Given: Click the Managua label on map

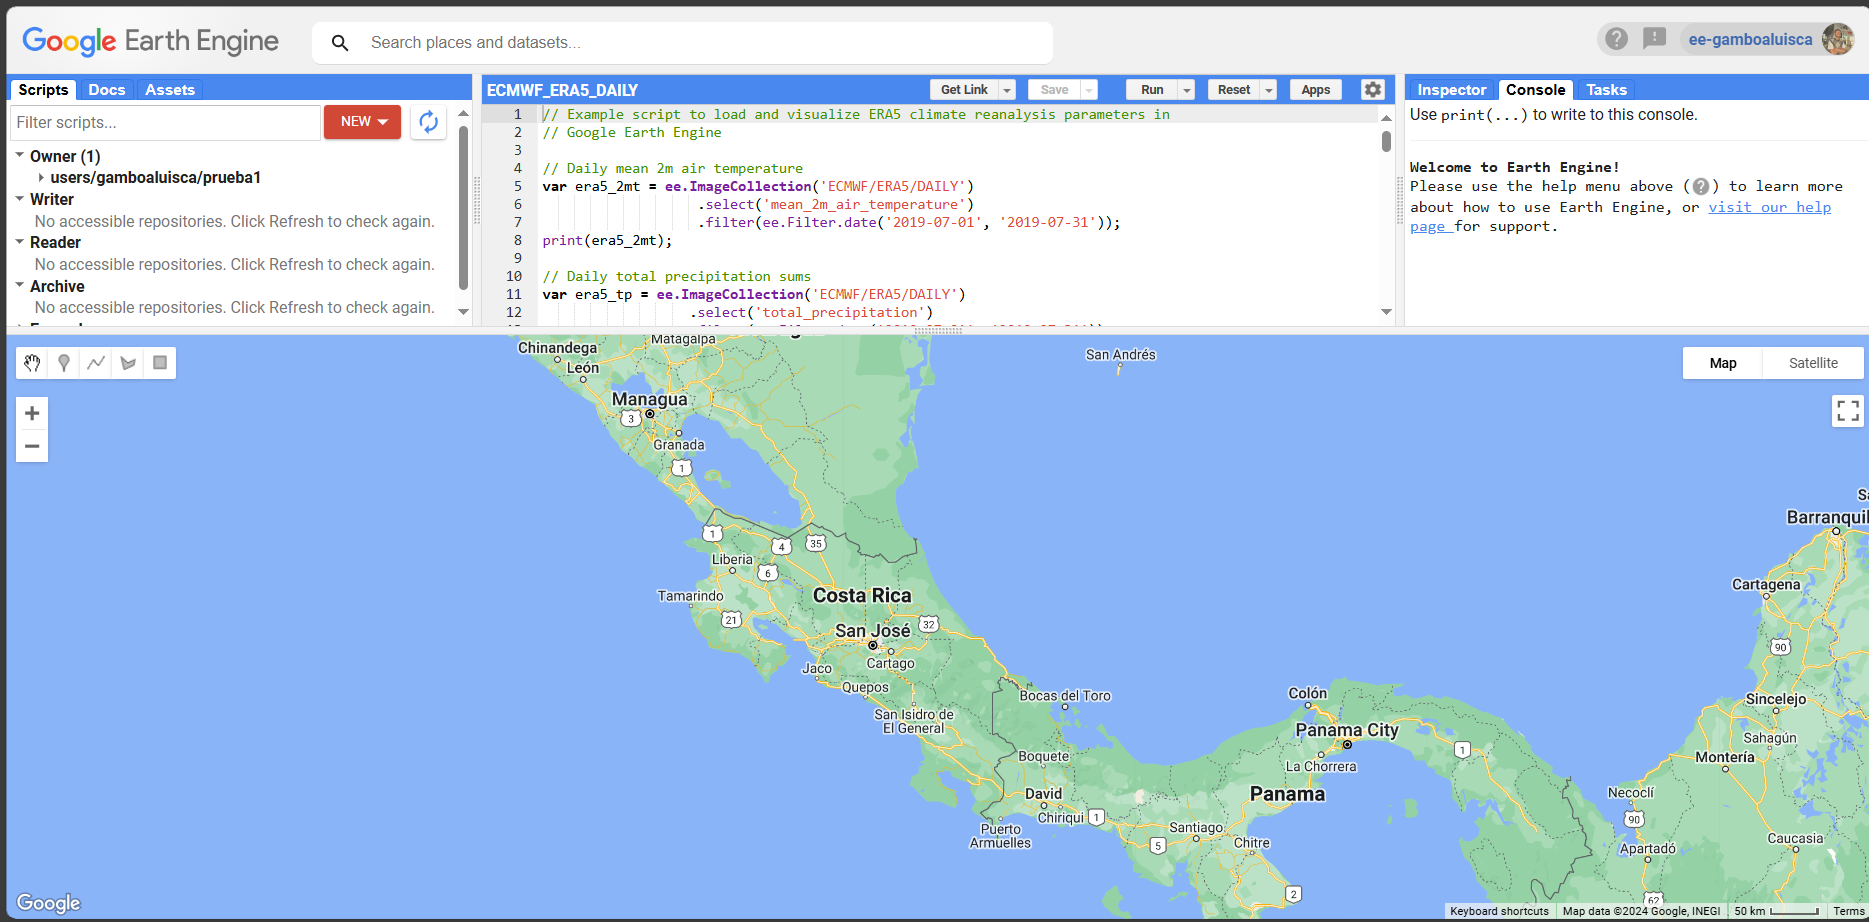Looking at the screenshot, I should [650, 399].
